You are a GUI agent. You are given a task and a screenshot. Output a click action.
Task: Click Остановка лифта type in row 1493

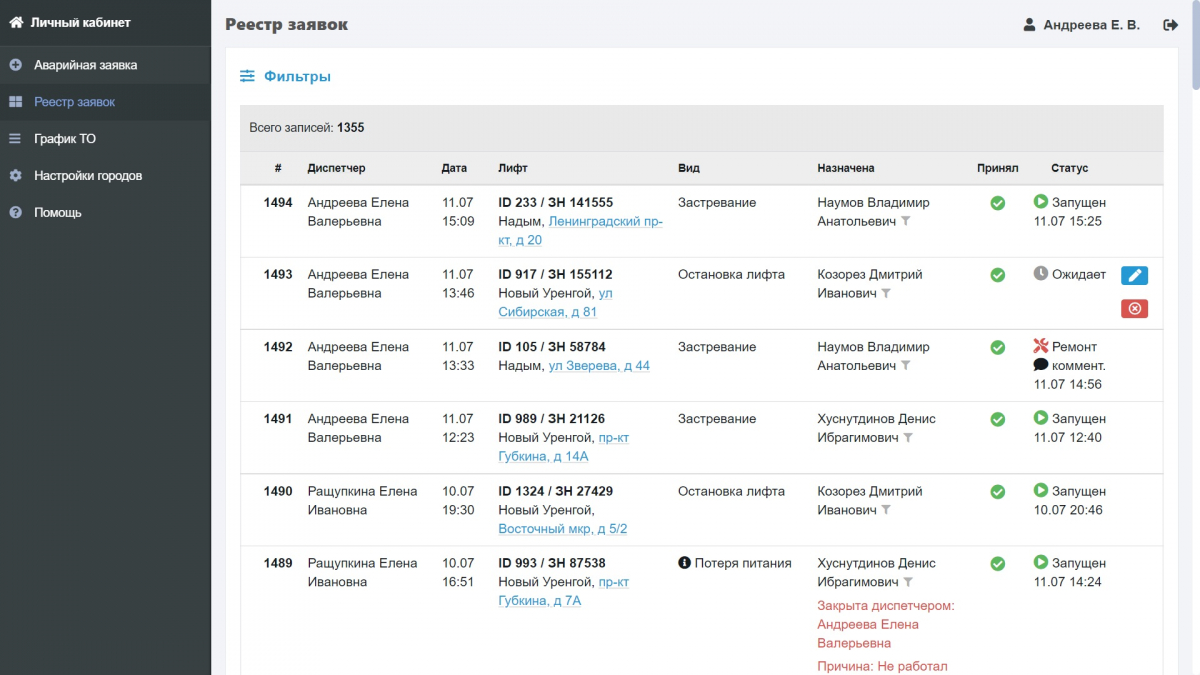pos(731,275)
